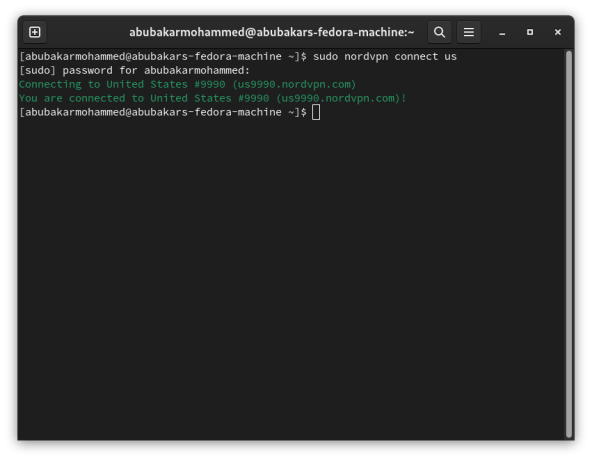Viewport: 592px width, 460px height.
Task: Open the hamburger main menu
Action: point(469,32)
